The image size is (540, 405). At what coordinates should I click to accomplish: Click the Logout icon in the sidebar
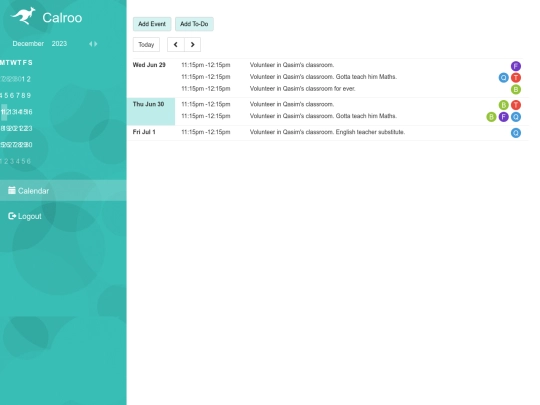(x=12, y=216)
